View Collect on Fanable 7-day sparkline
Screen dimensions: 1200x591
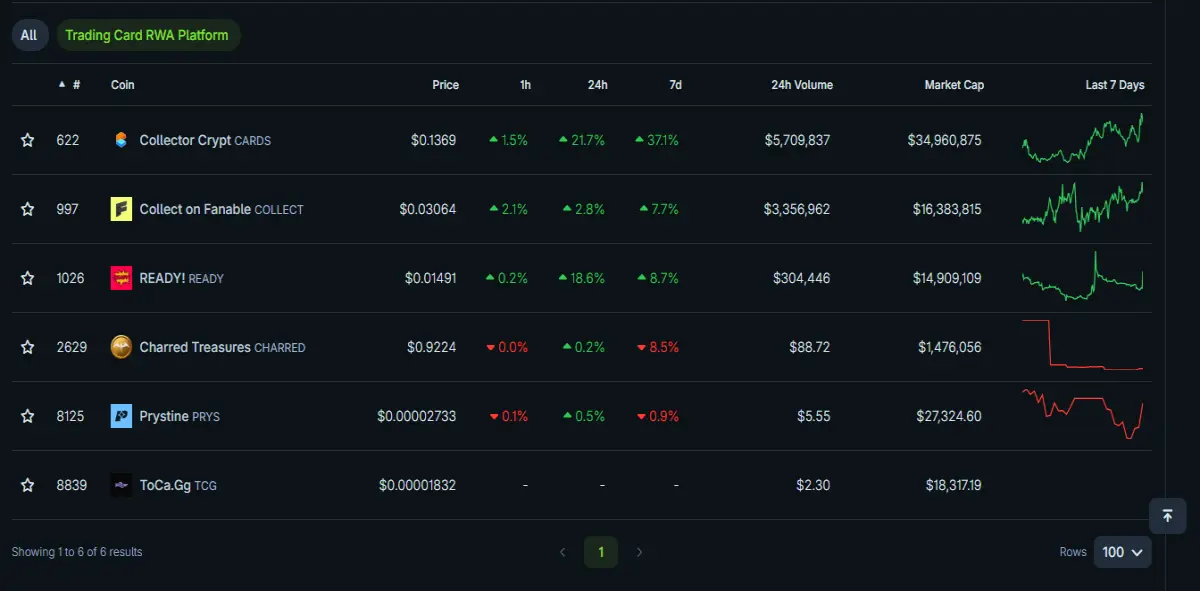pos(1083,207)
